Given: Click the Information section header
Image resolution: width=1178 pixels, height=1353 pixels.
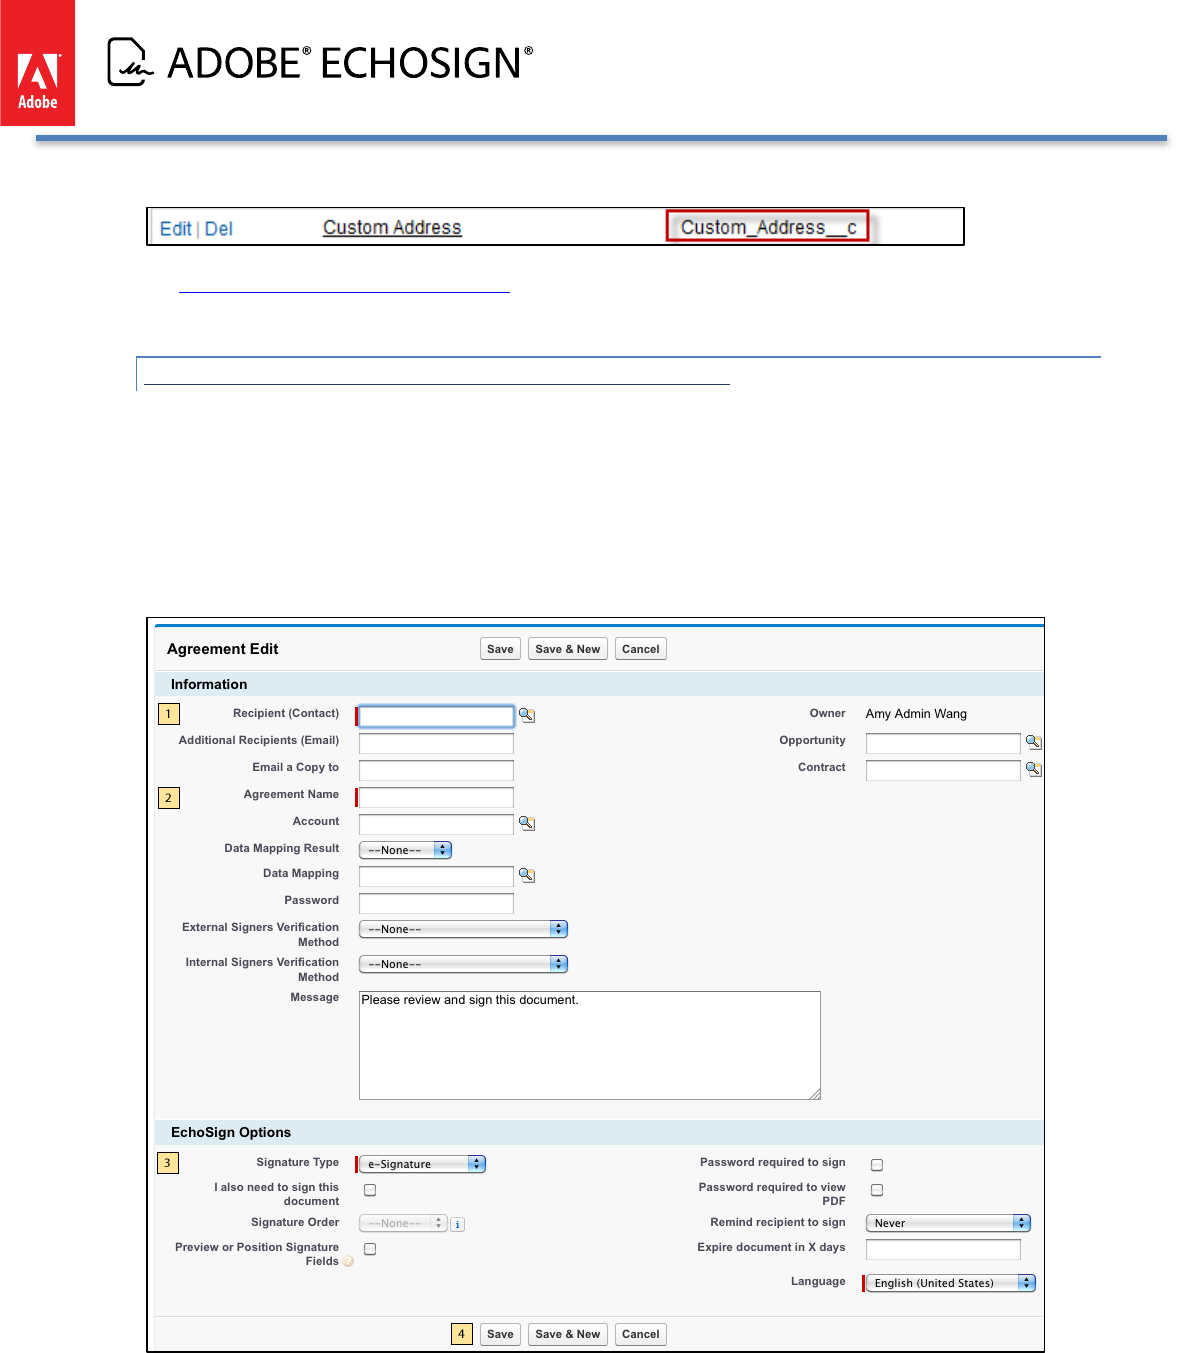Looking at the screenshot, I should (x=209, y=684).
